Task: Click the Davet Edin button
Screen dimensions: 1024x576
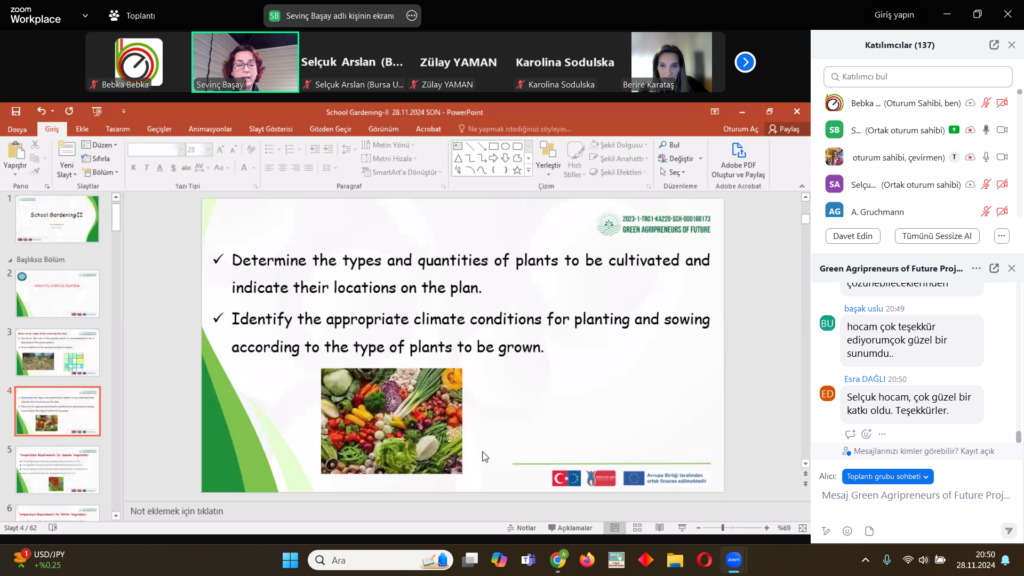Action: (852, 236)
